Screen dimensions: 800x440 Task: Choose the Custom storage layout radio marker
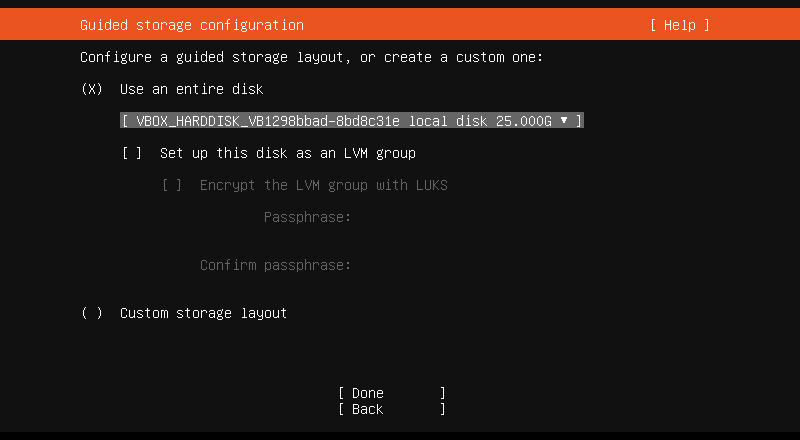tap(92, 313)
